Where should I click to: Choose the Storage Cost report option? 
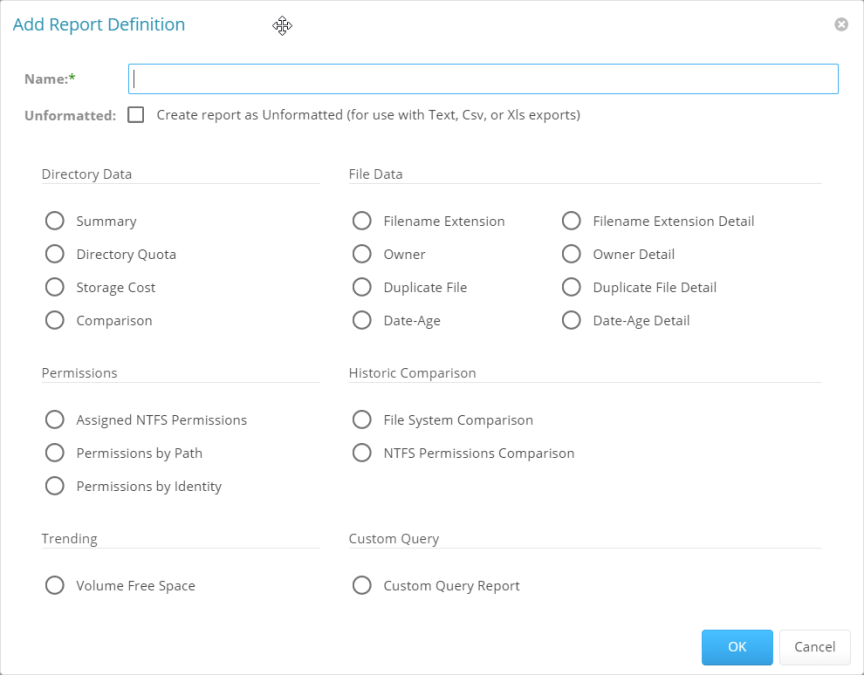[x=55, y=287]
